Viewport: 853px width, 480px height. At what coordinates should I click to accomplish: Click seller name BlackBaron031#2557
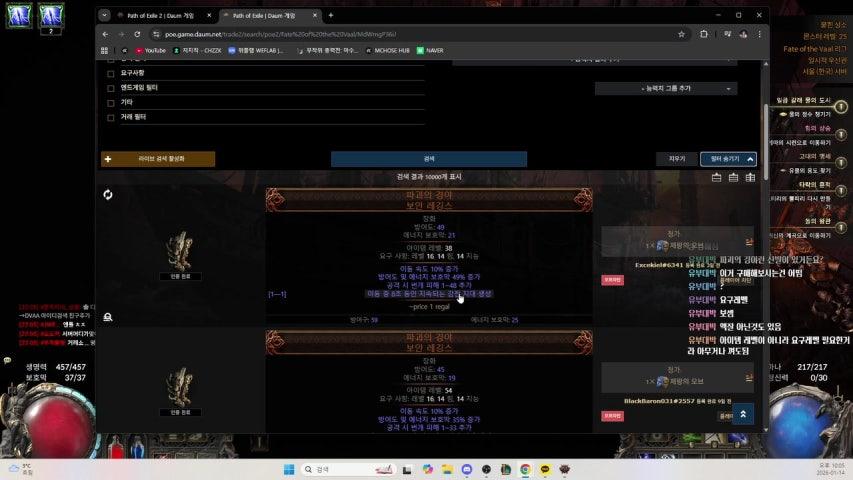tap(659, 401)
